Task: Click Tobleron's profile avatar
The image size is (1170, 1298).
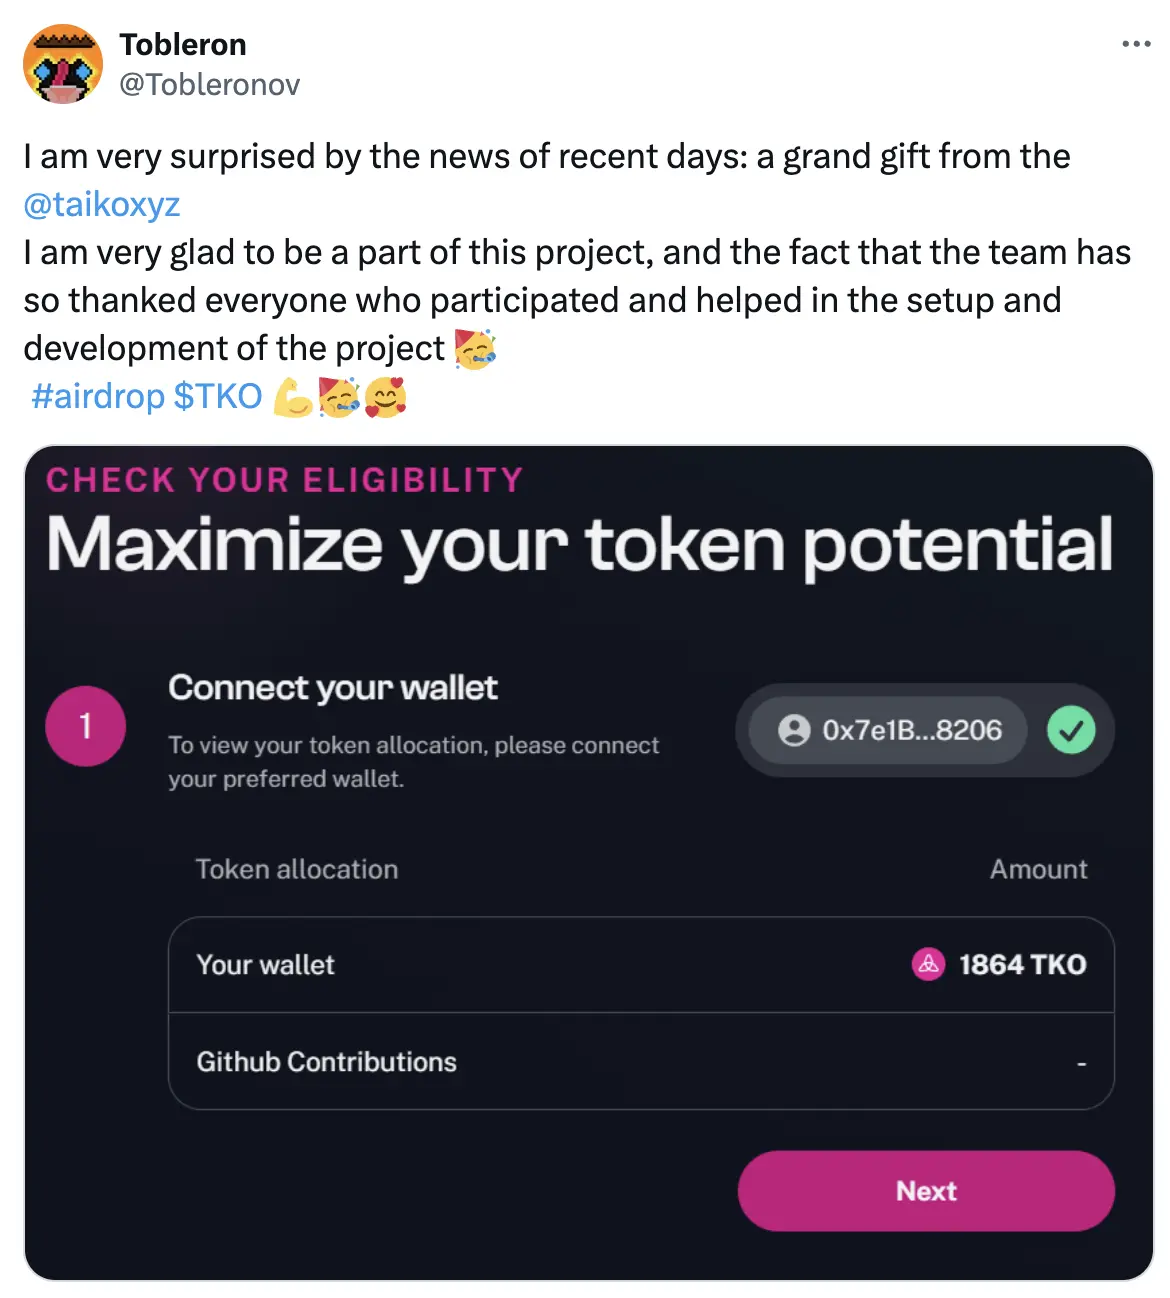Action: (63, 64)
